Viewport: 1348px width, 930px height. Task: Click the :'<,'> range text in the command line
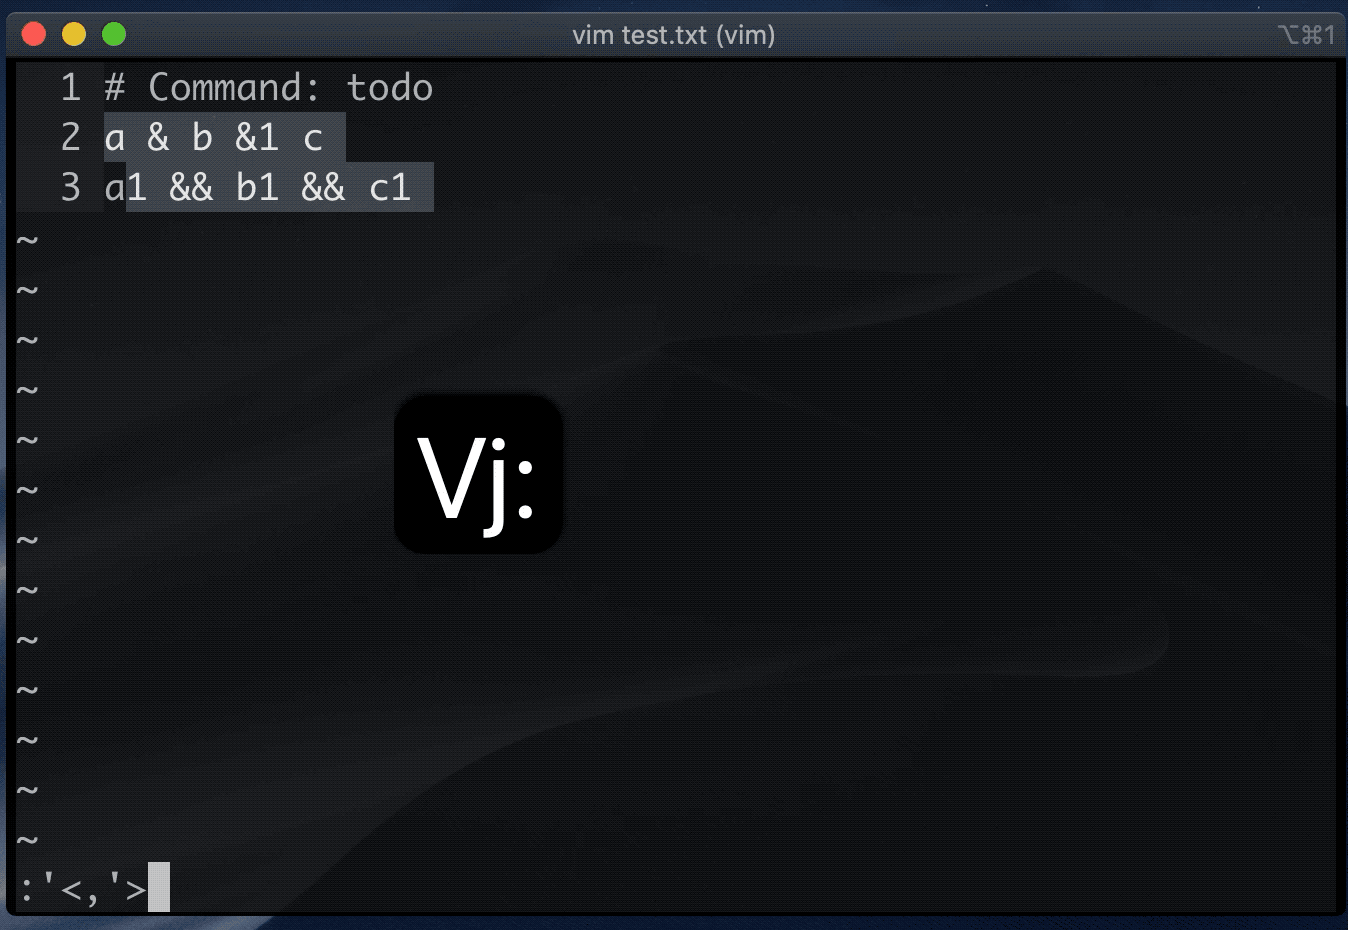(x=83, y=888)
